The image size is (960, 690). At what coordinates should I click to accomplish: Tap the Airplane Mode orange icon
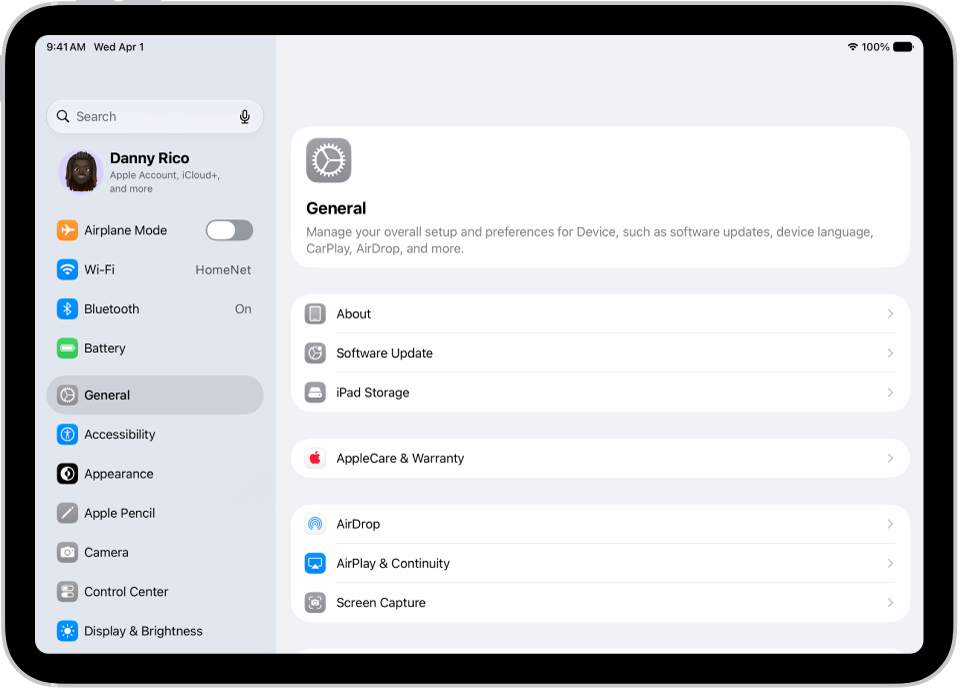click(x=67, y=230)
